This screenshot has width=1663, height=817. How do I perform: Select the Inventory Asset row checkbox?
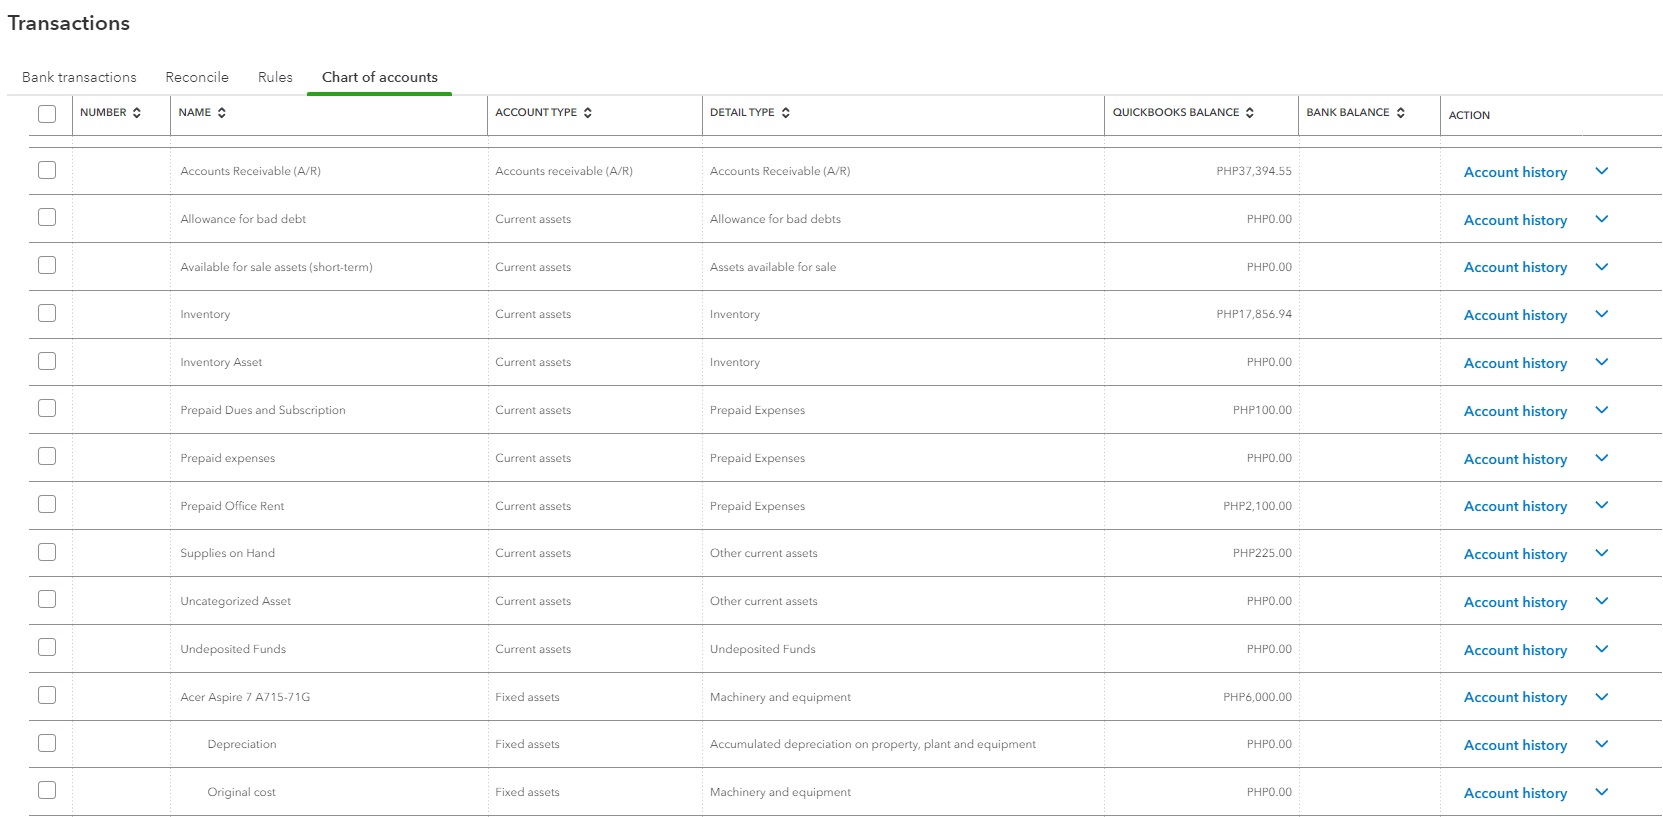pos(47,361)
